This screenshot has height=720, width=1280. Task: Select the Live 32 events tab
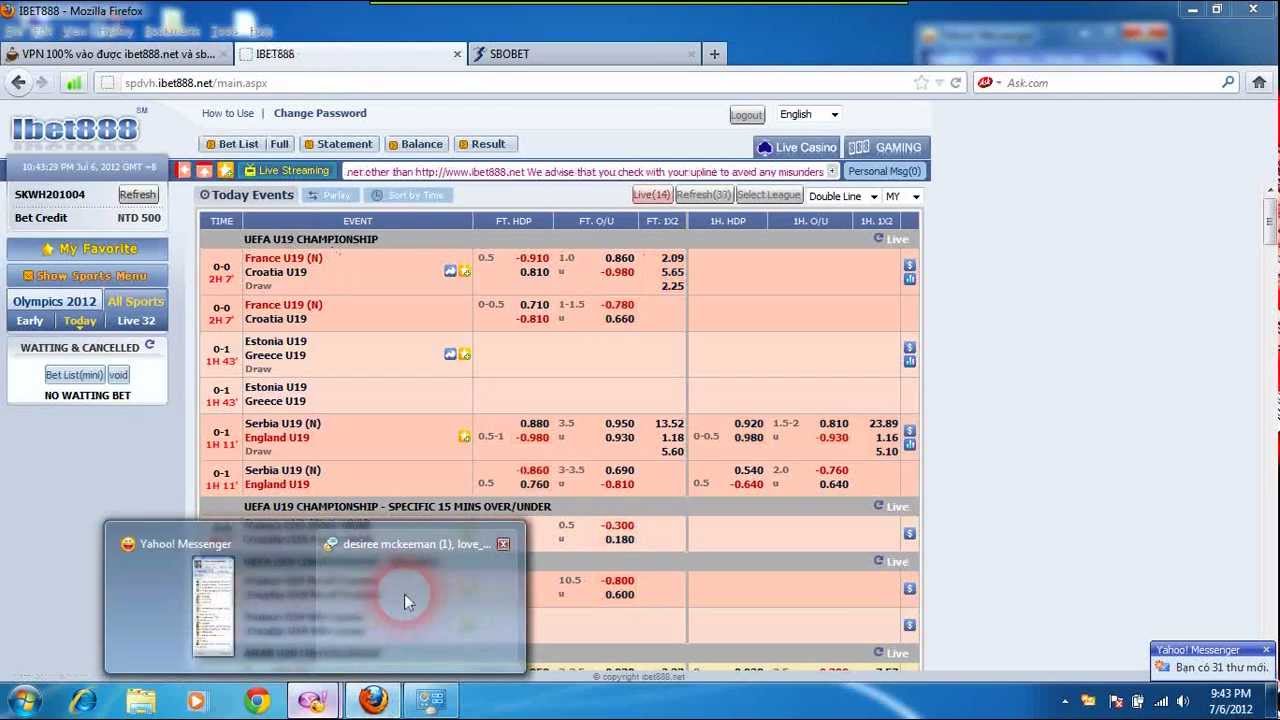pos(136,321)
